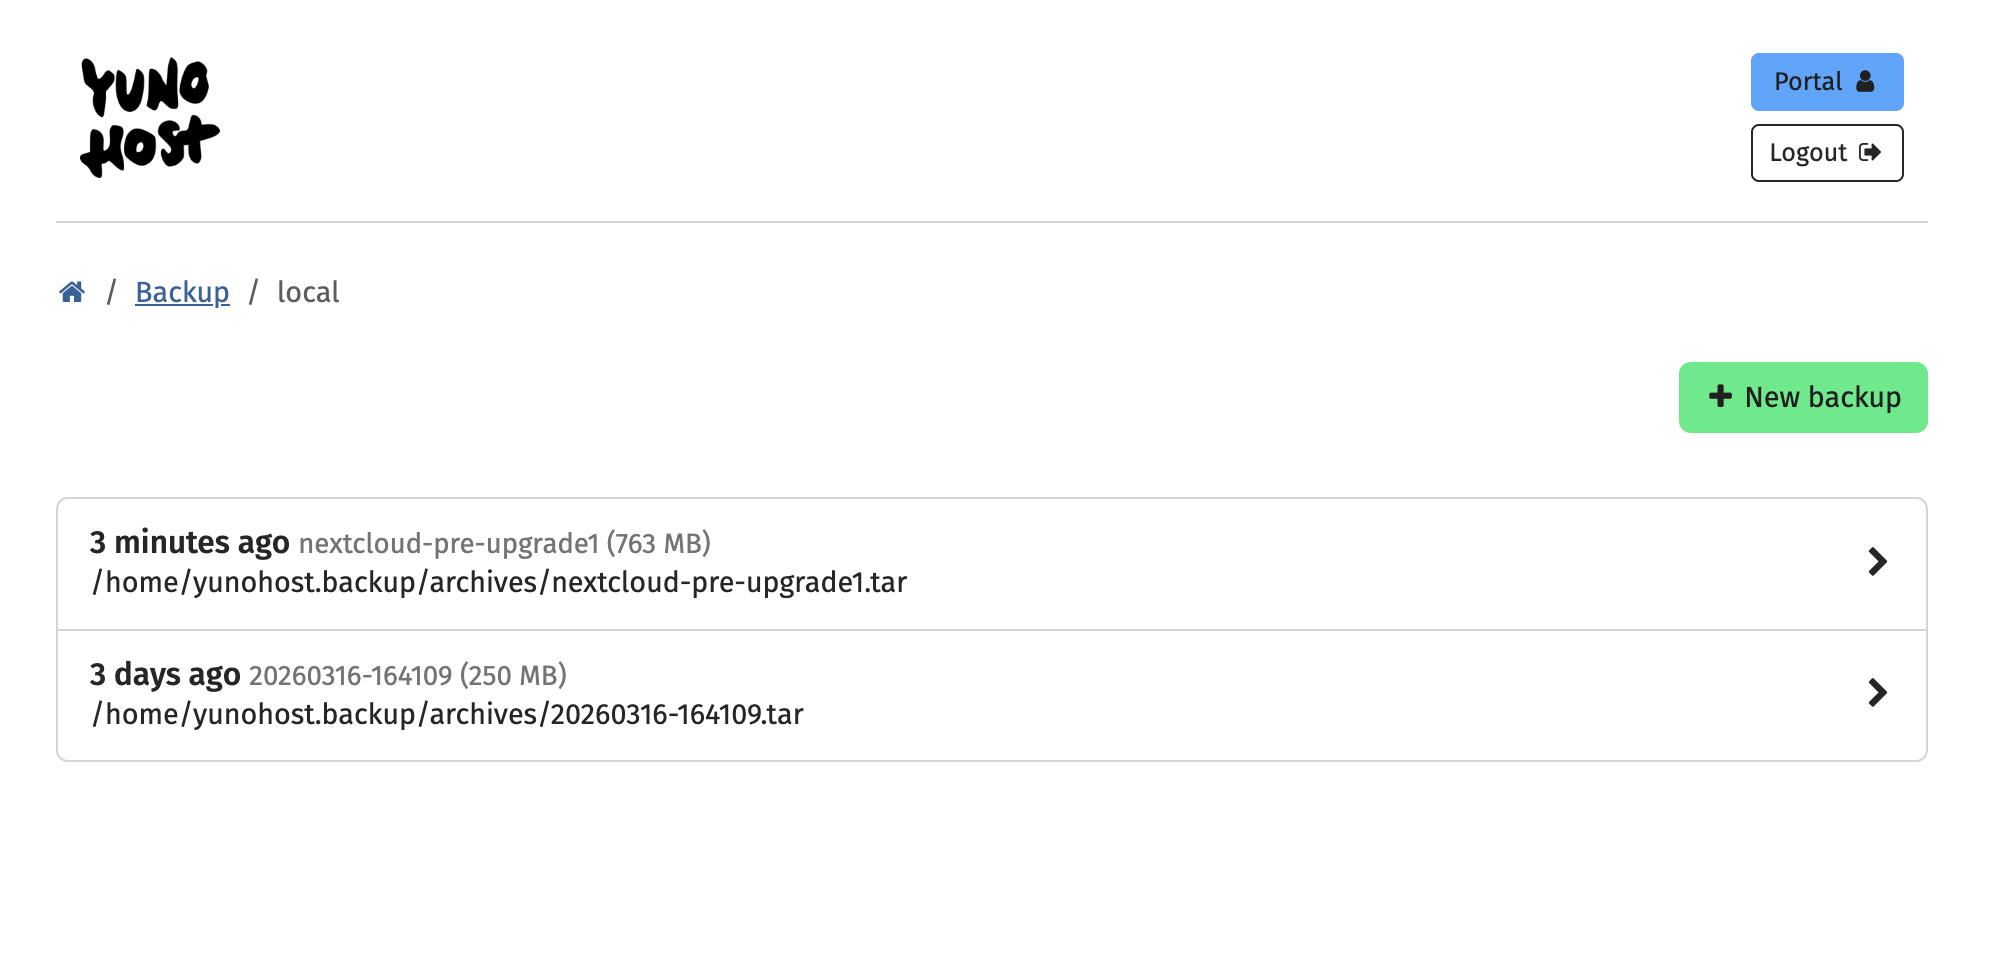Open the Backup breadcrumb link
The height and width of the screenshot is (972, 1990).
click(x=182, y=292)
